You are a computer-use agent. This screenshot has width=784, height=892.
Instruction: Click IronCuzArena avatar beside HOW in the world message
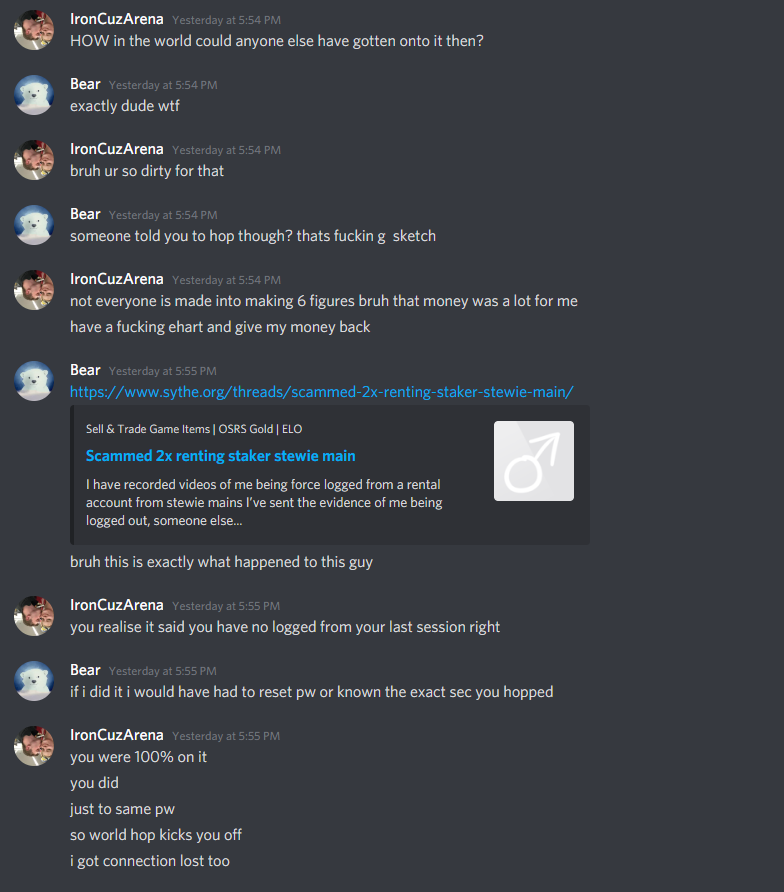(34, 30)
